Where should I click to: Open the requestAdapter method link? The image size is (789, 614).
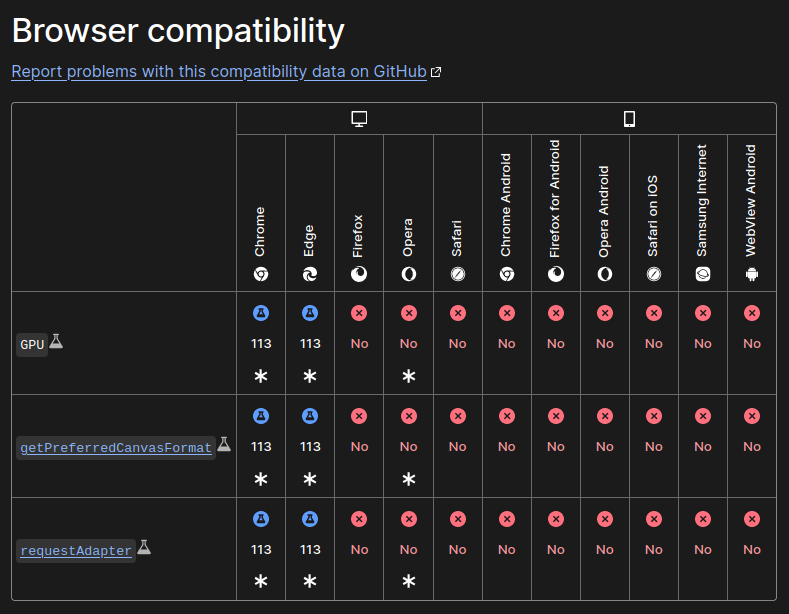[x=76, y=551]
